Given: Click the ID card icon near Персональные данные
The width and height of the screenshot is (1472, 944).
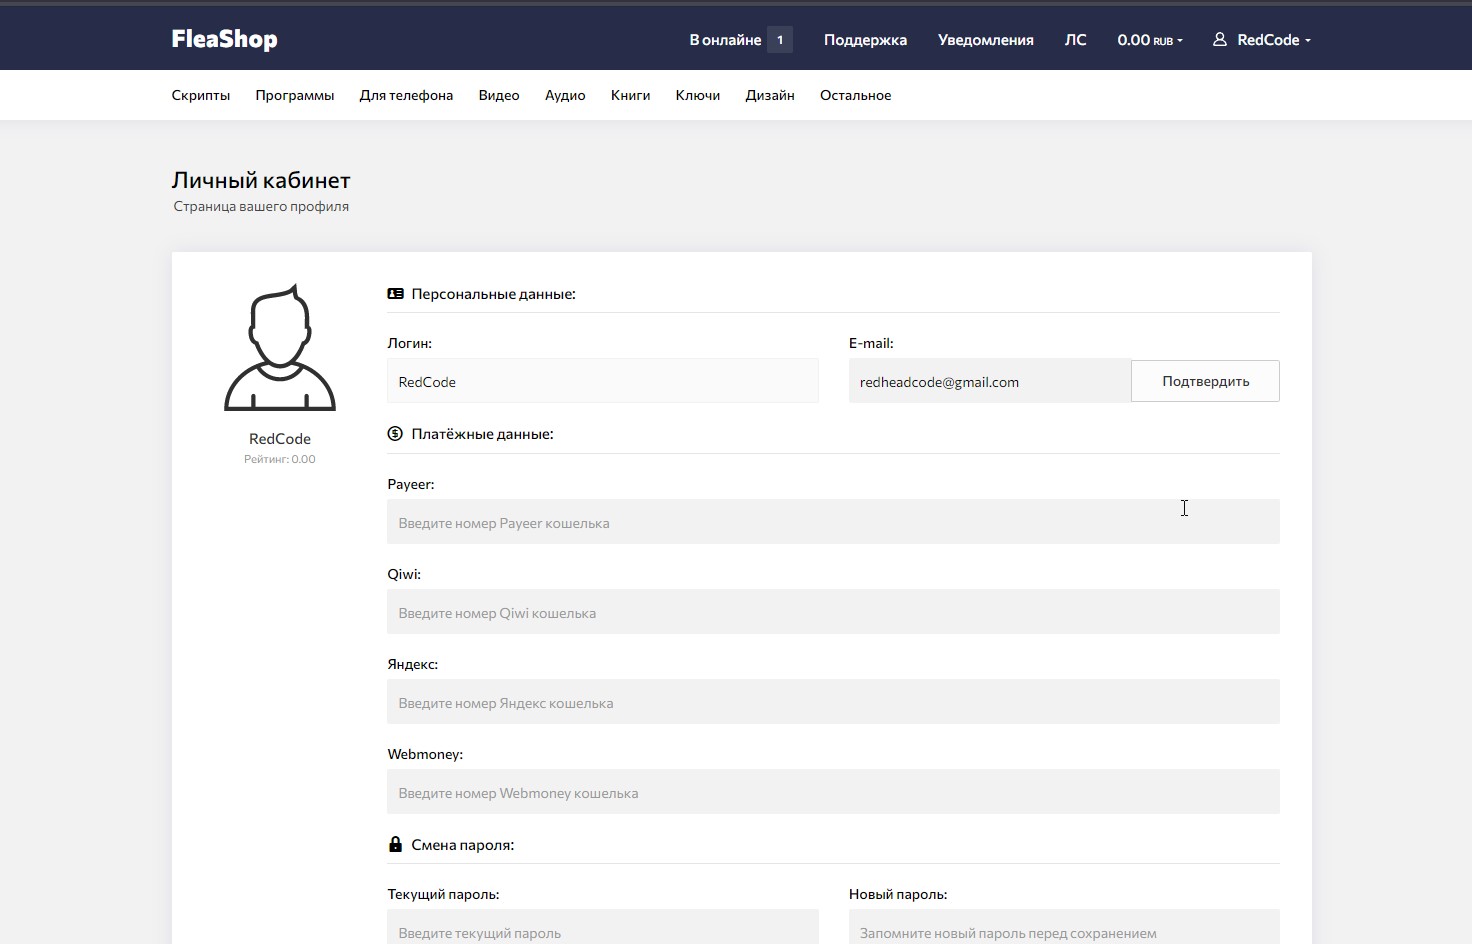Looking at the screenshot, I should (396, 294).
